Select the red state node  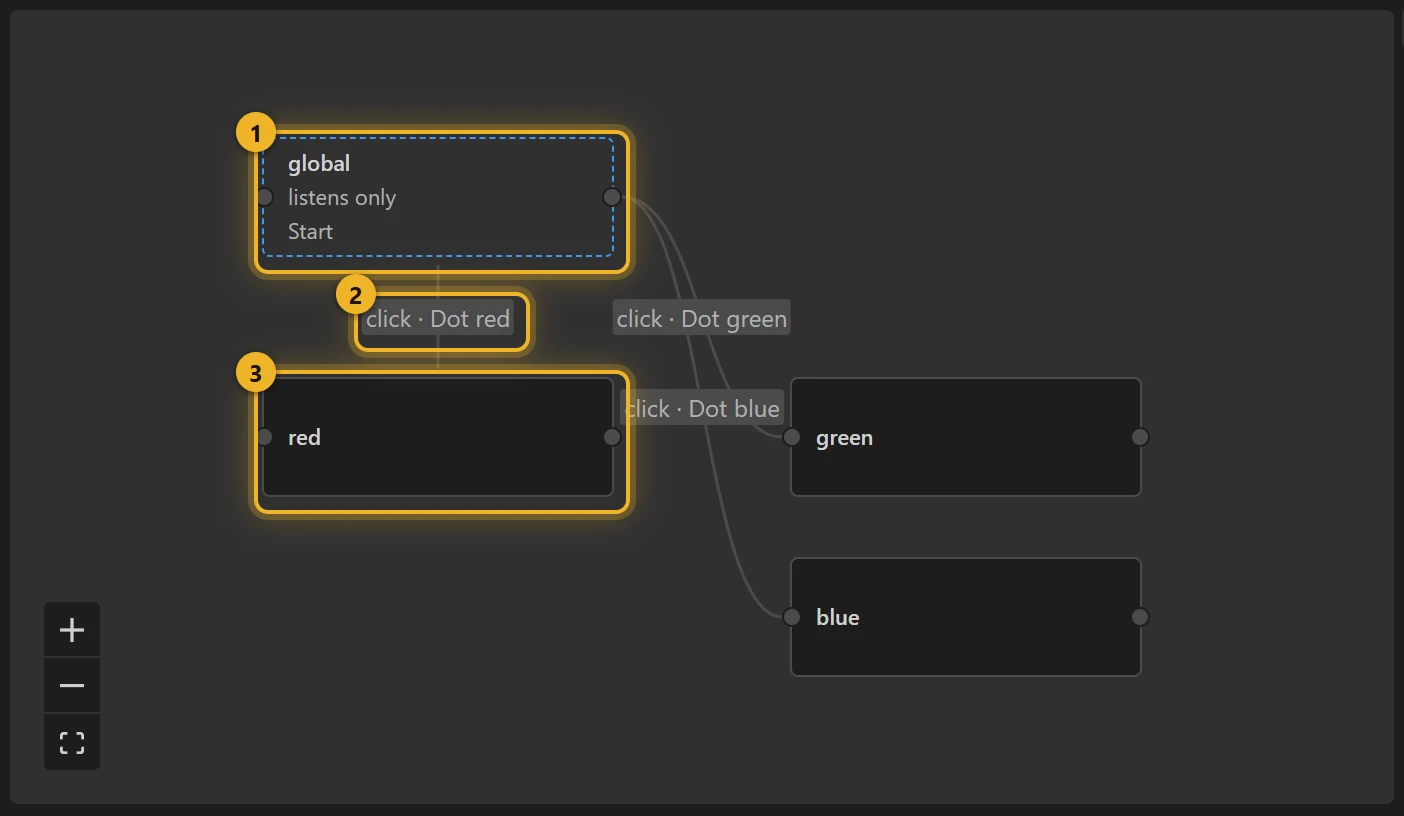point(438,437)
